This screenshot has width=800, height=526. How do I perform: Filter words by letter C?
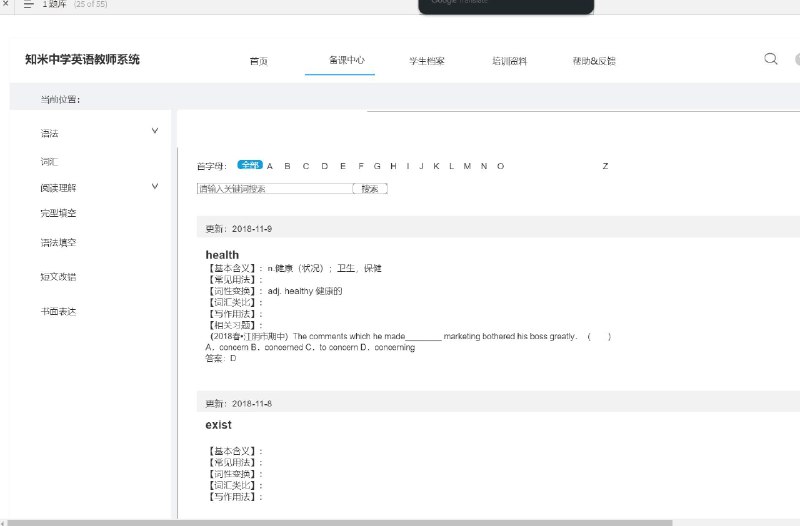tap(306, 166)
